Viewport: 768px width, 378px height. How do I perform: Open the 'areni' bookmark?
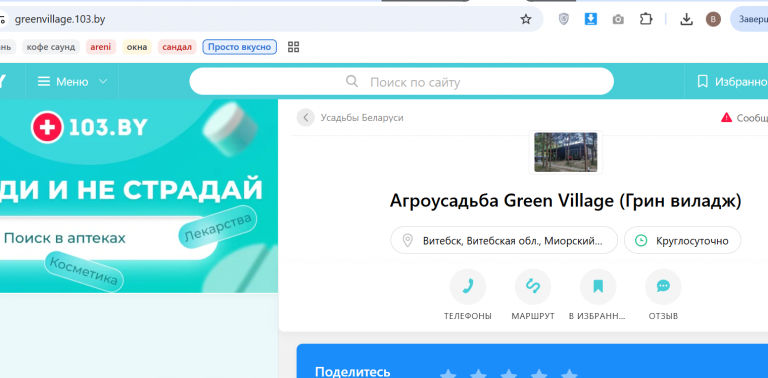click(x=101, y=47)
